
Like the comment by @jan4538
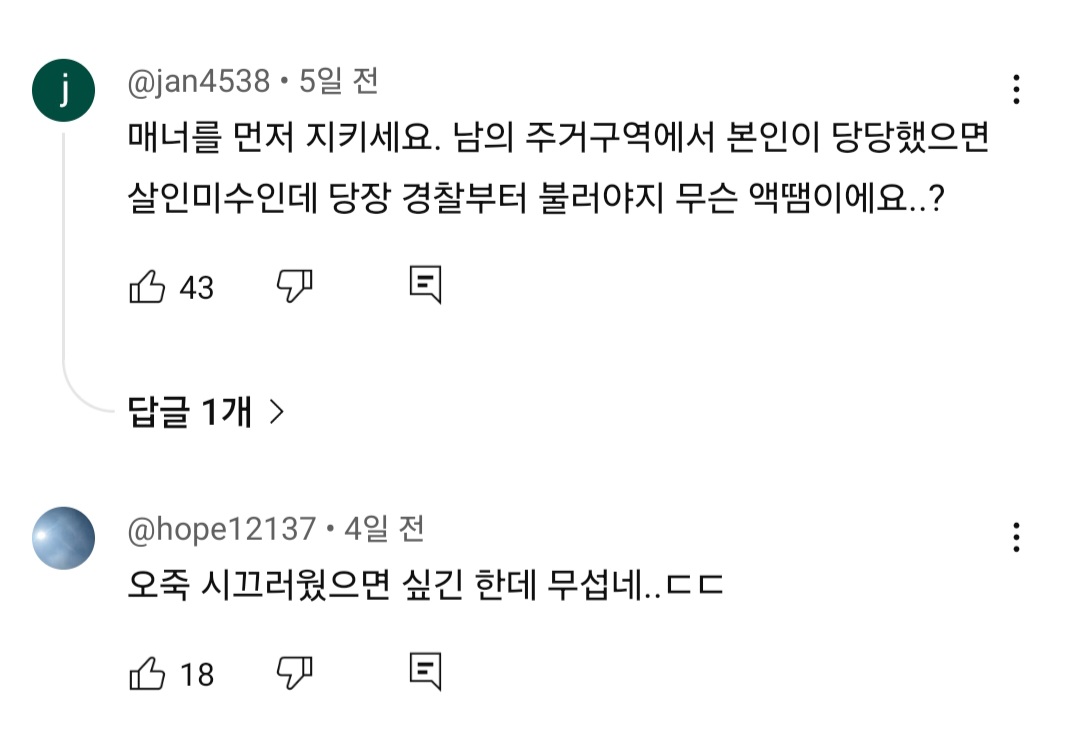click(x=147, y=288)
